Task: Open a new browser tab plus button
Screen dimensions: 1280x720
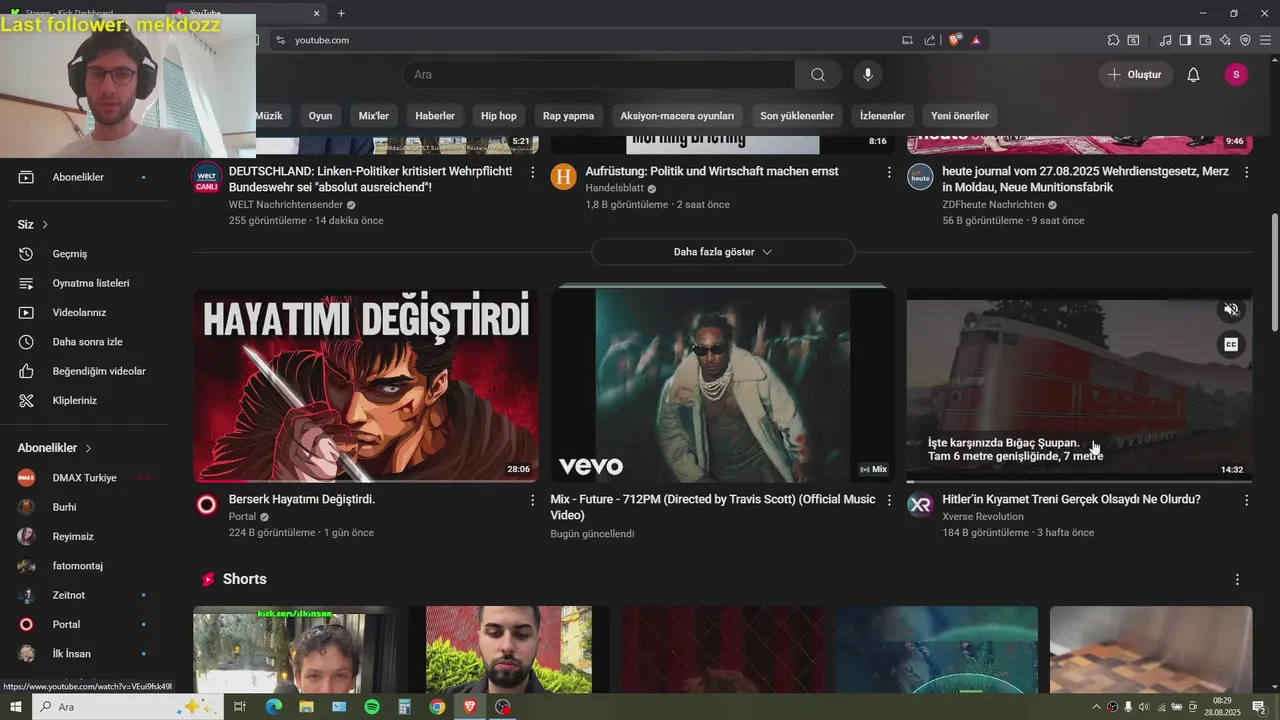Action: click(341, 13)
